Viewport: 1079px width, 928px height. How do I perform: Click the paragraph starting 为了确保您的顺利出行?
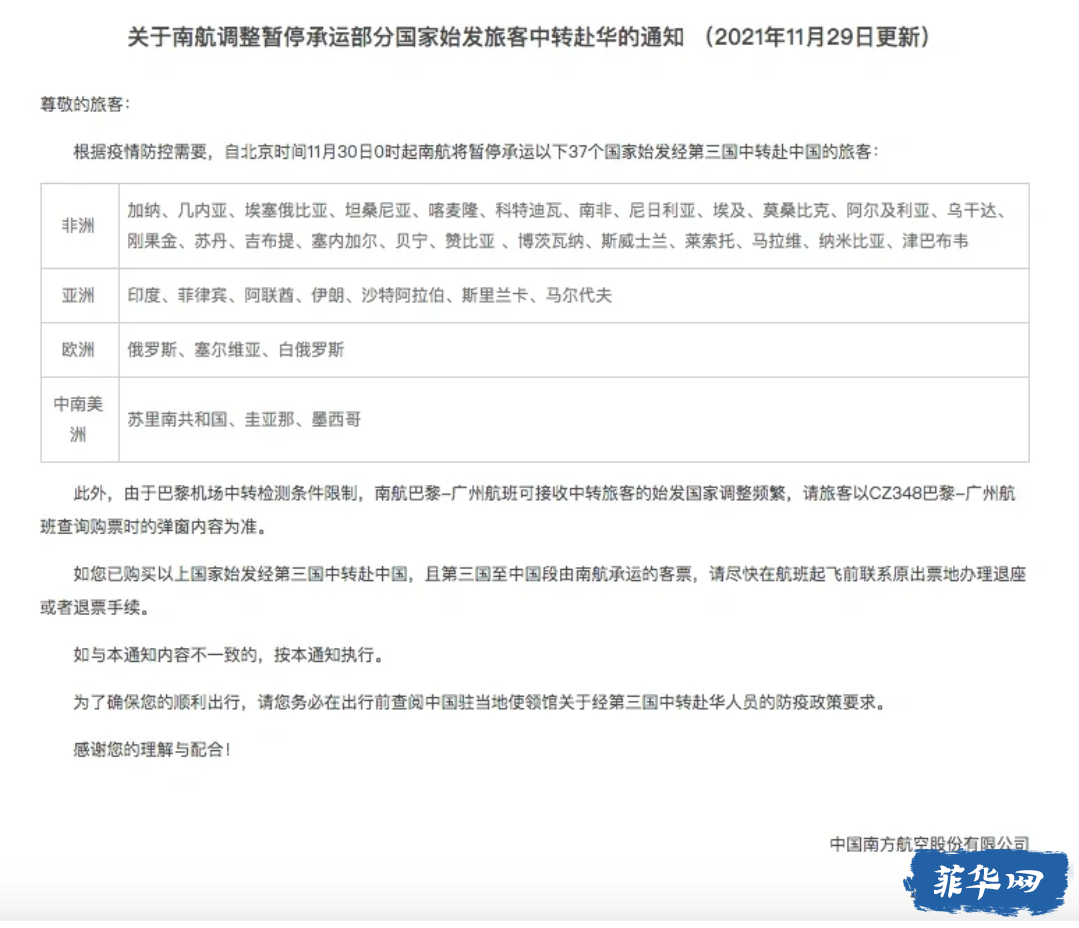pos(480,702)
